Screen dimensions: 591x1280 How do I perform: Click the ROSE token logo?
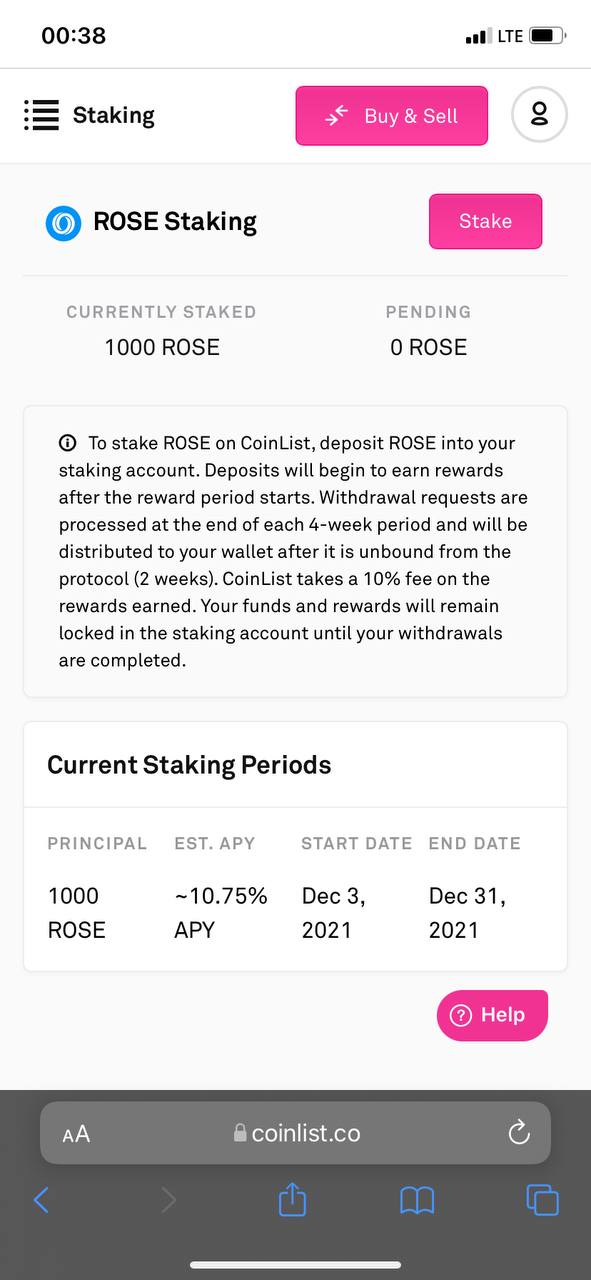pos(64,222)
